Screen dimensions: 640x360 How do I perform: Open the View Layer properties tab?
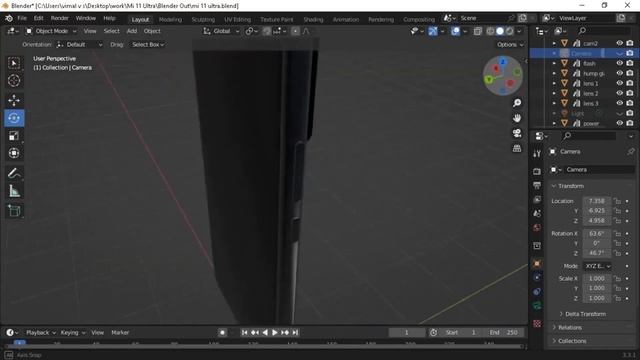pos(537,200)
